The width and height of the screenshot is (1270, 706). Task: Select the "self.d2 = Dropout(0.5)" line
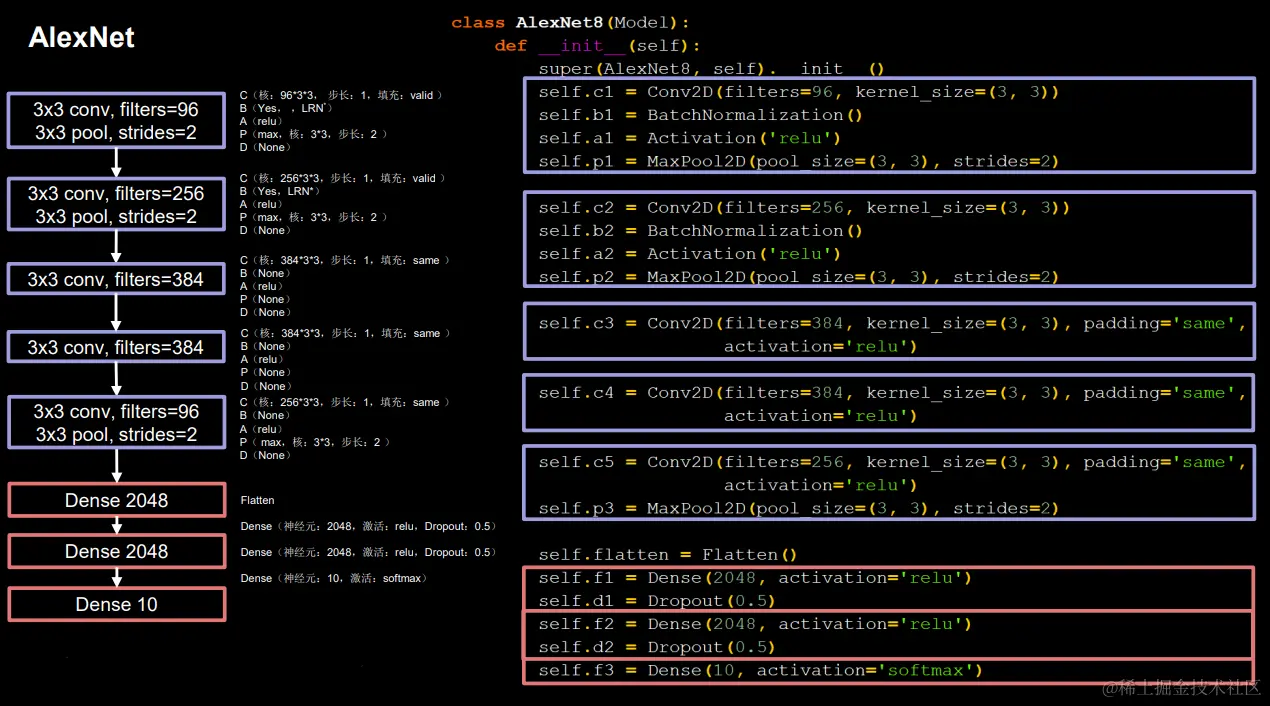point(657,647)
